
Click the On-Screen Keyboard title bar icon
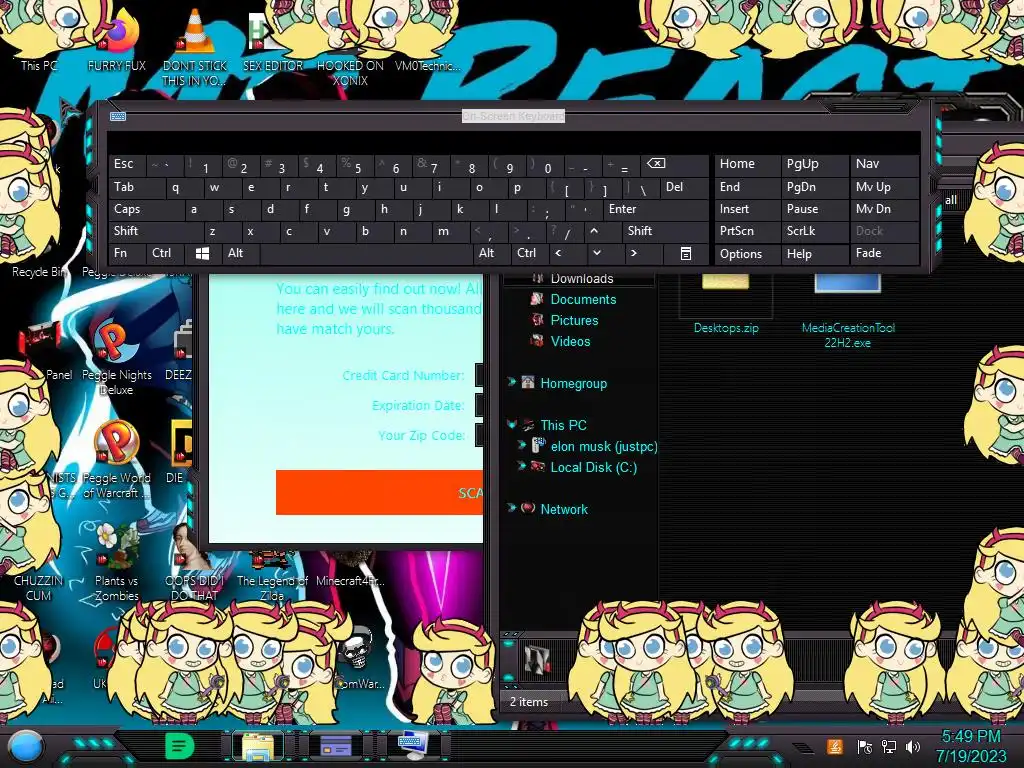[x=118, y=116]
